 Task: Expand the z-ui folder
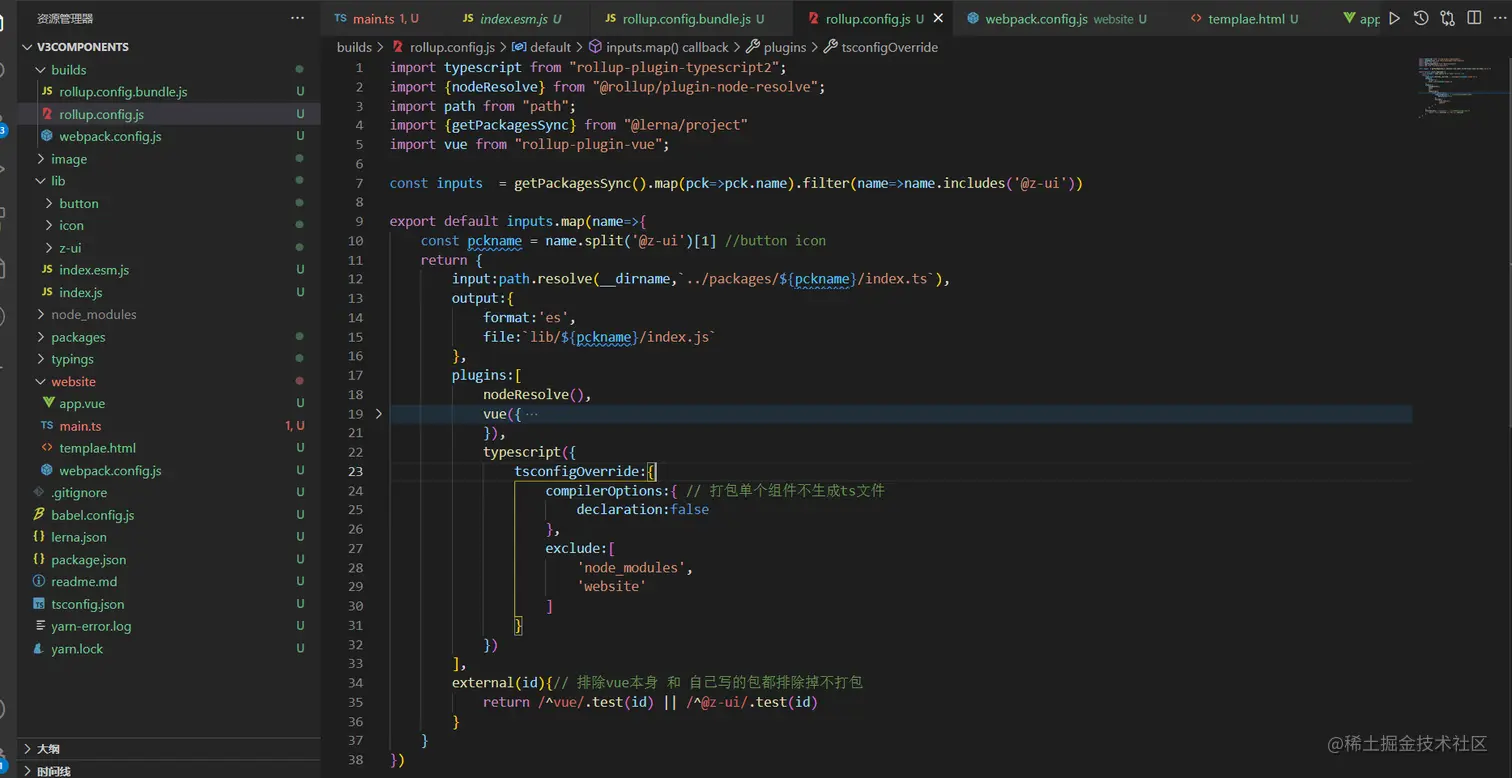pyautogui.click(x=49, y=248)
